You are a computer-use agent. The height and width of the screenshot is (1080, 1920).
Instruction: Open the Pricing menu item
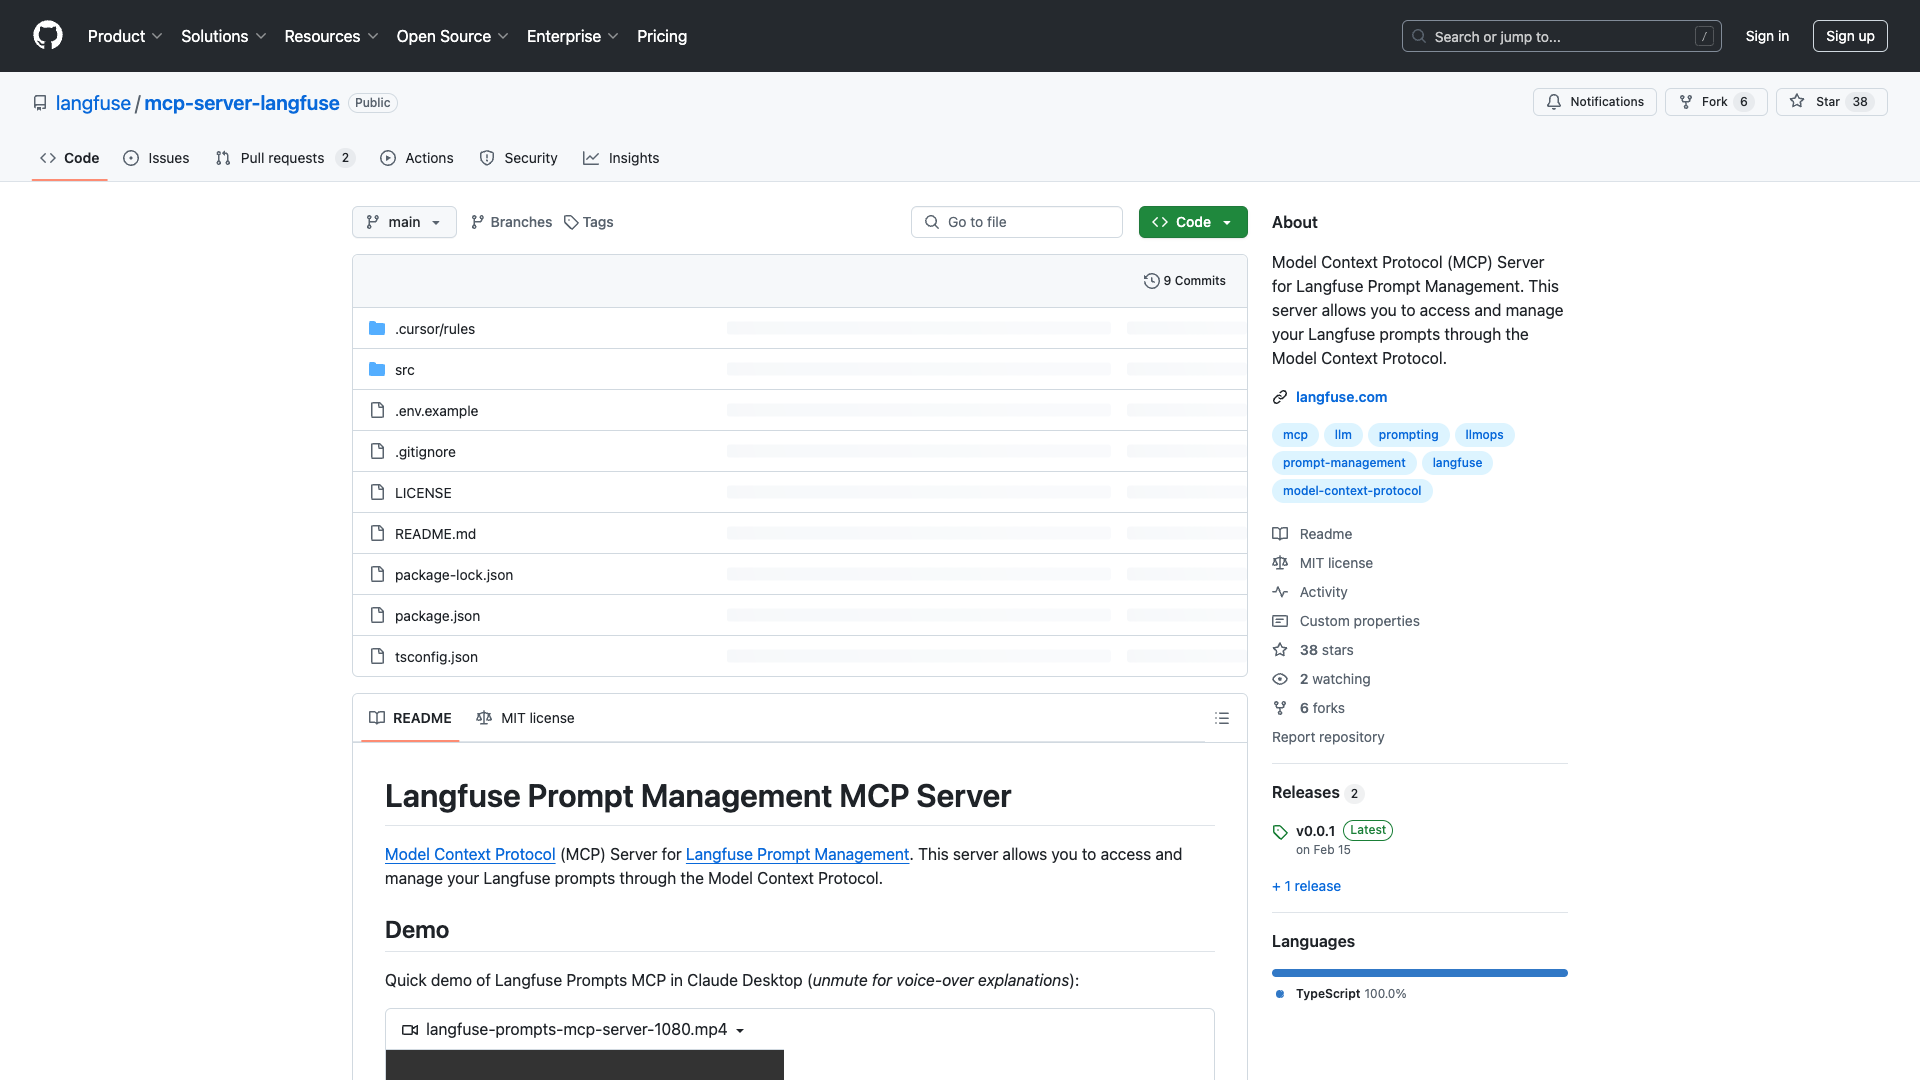coord(661,36)
